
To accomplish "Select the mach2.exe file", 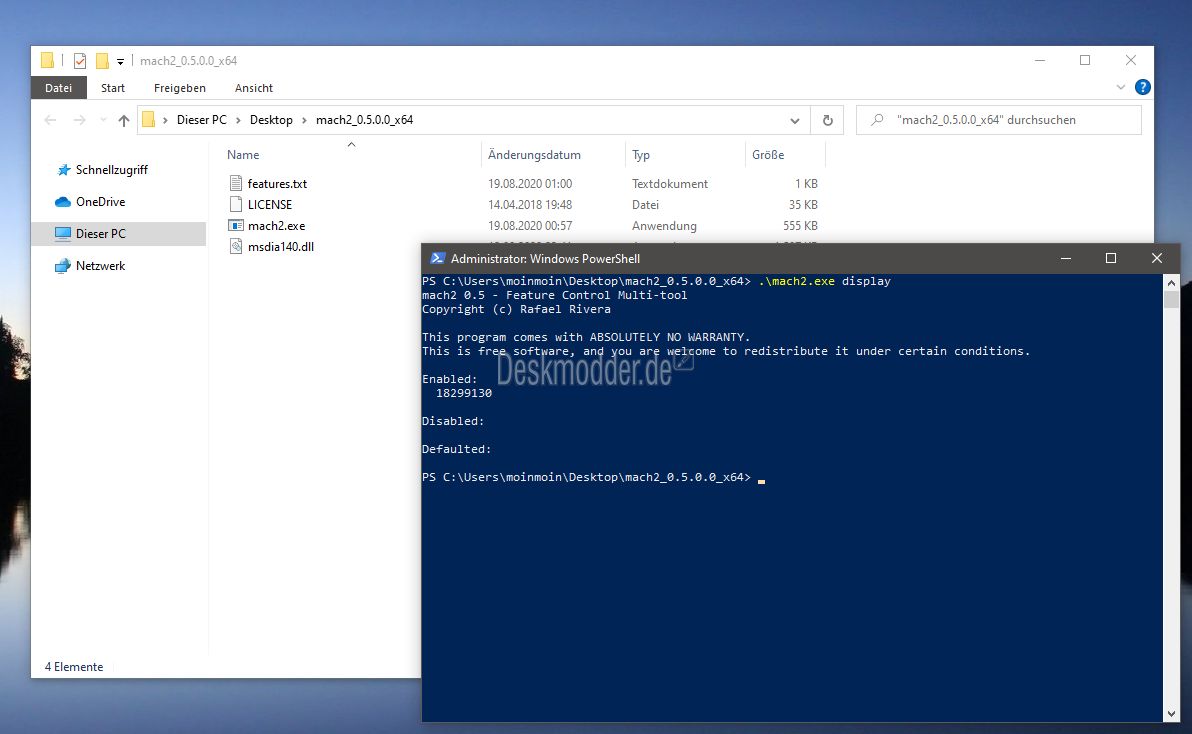I will point(276,226).
